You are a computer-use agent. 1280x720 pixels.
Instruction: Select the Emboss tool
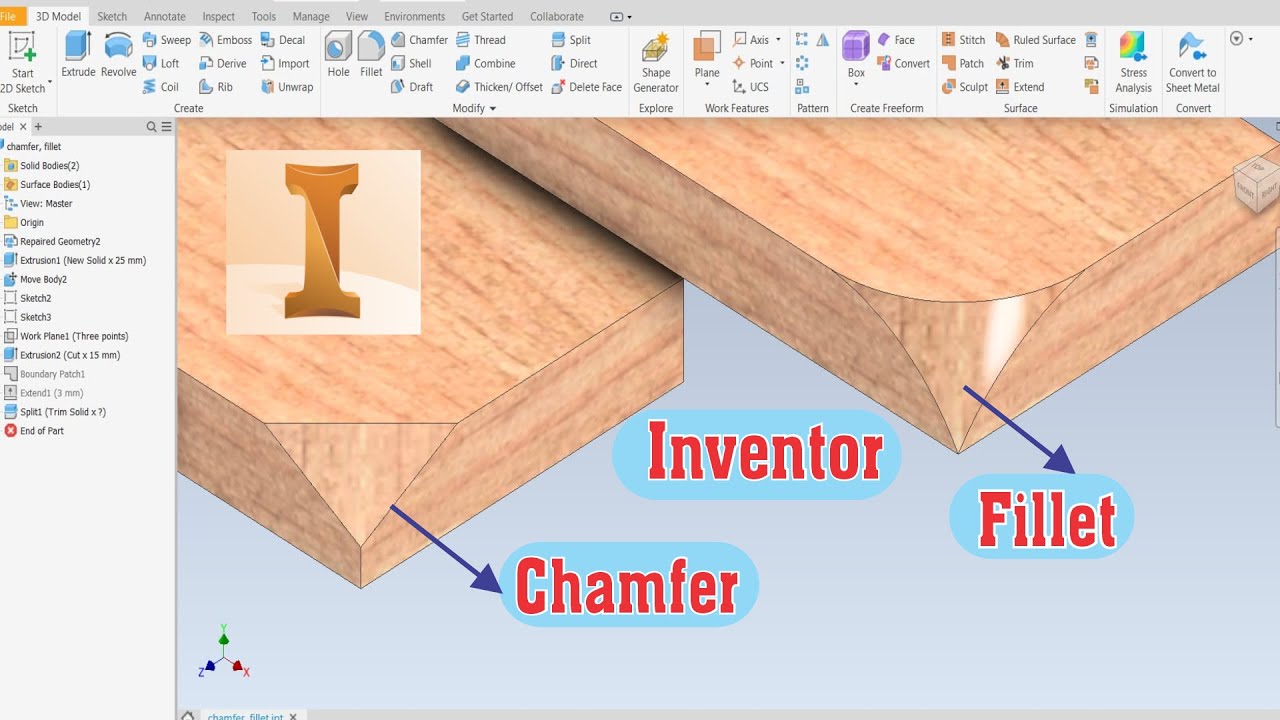[x=225, y=40]
